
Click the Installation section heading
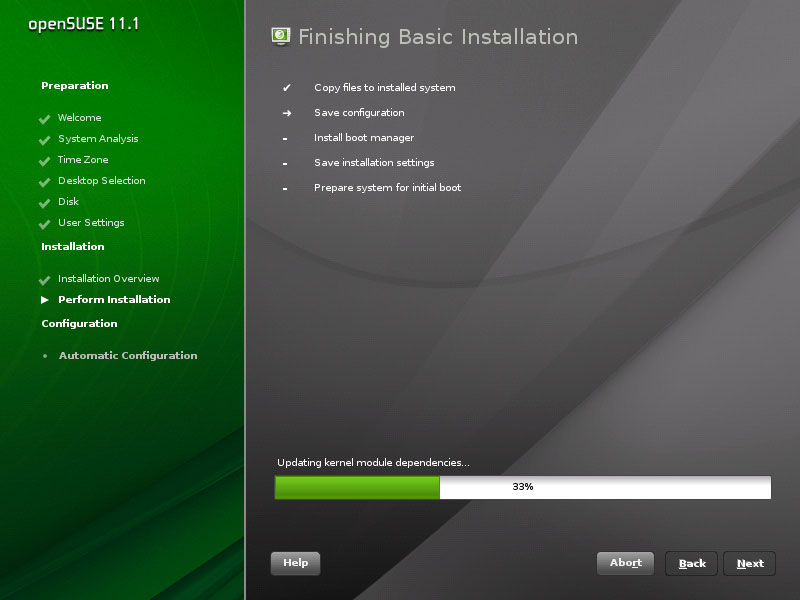(72, 246)
